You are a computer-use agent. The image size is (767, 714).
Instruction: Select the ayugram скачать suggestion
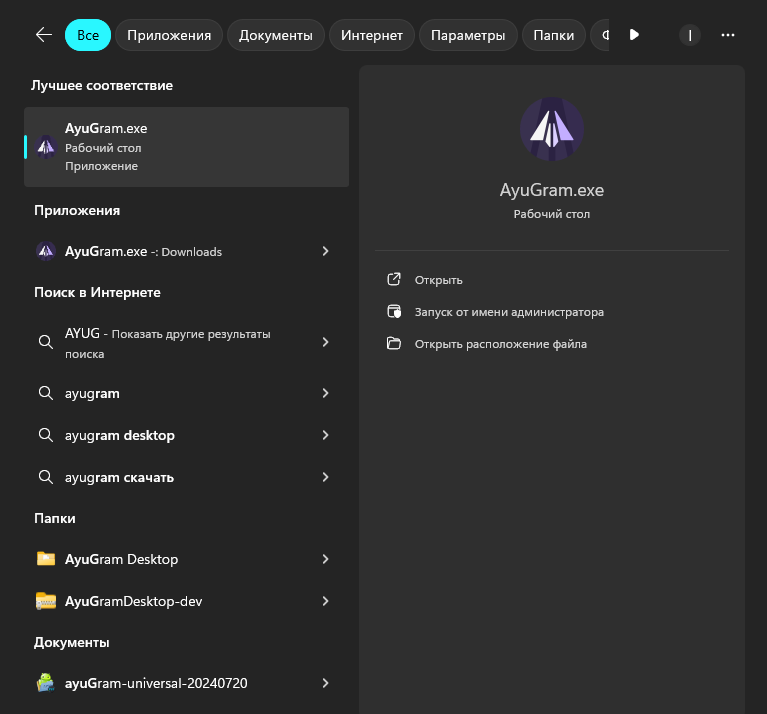point(186,477)
